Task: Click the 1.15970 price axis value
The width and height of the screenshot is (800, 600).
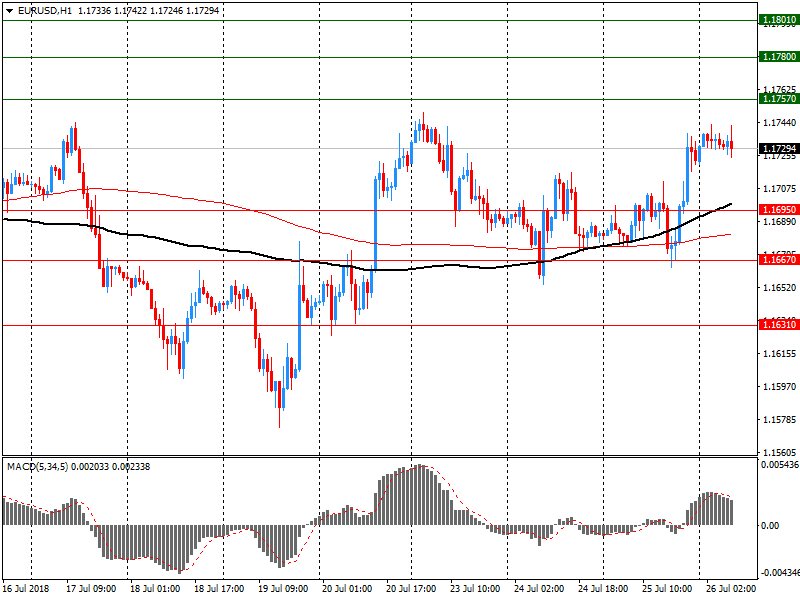Action: point(779,387)
